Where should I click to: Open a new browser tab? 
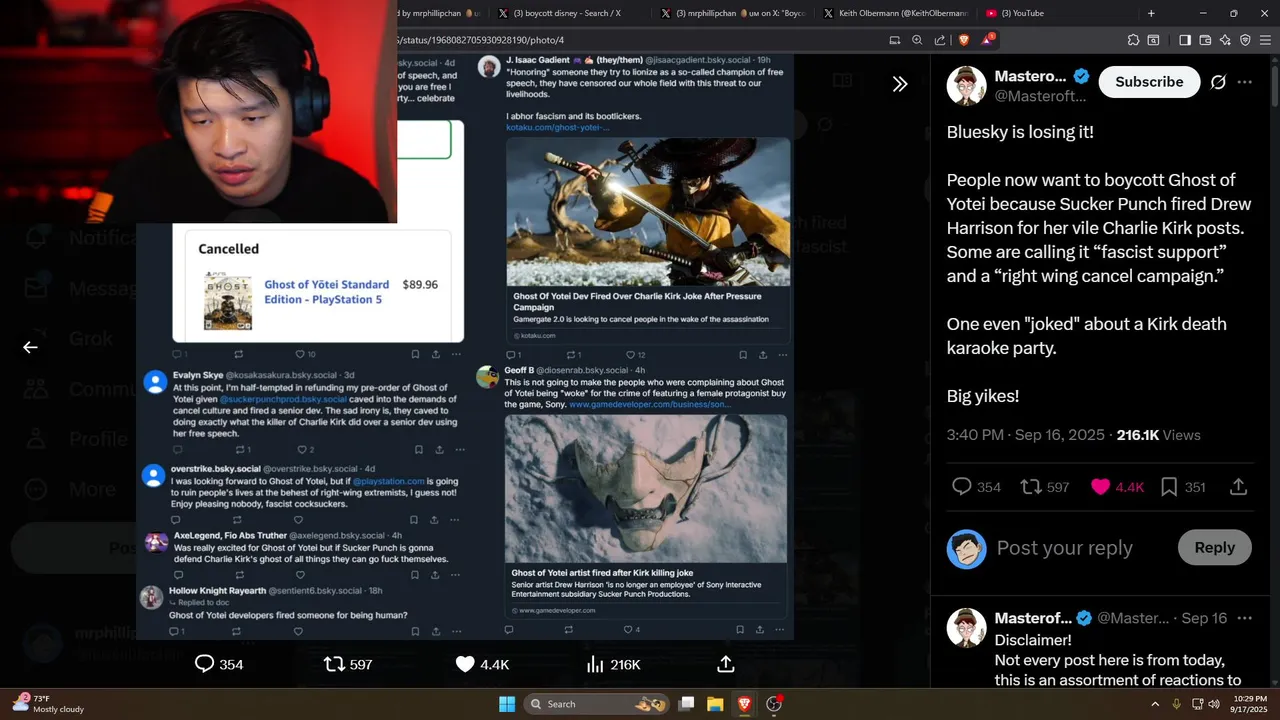point(1151,13)
